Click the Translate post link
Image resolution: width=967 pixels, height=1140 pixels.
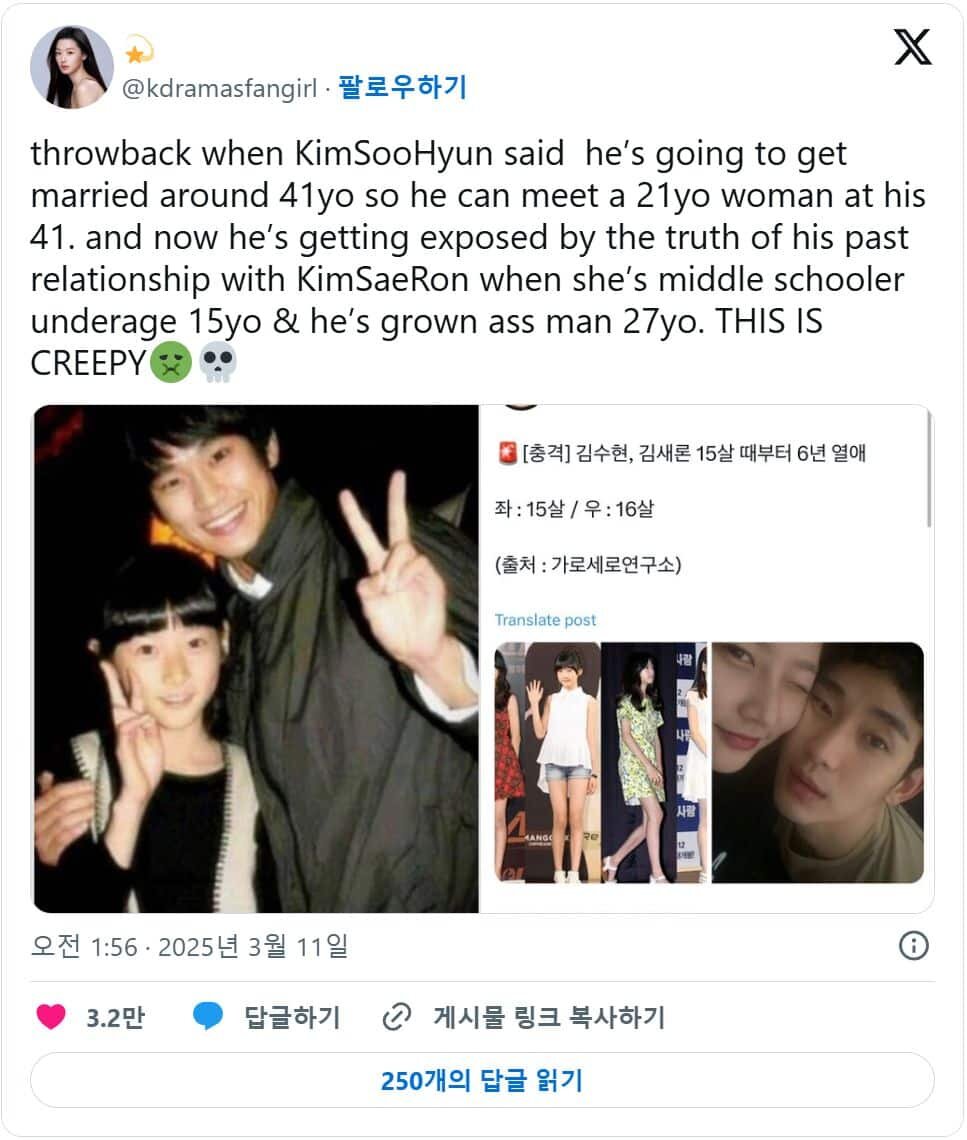[x=545, y=620]
